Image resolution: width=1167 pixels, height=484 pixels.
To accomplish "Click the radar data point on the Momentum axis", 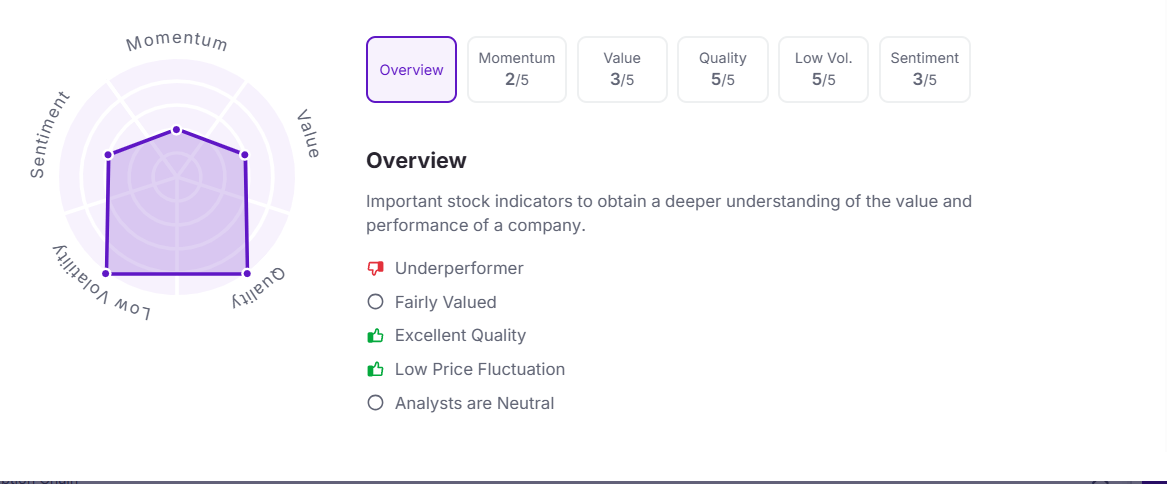I will (177, 130).
